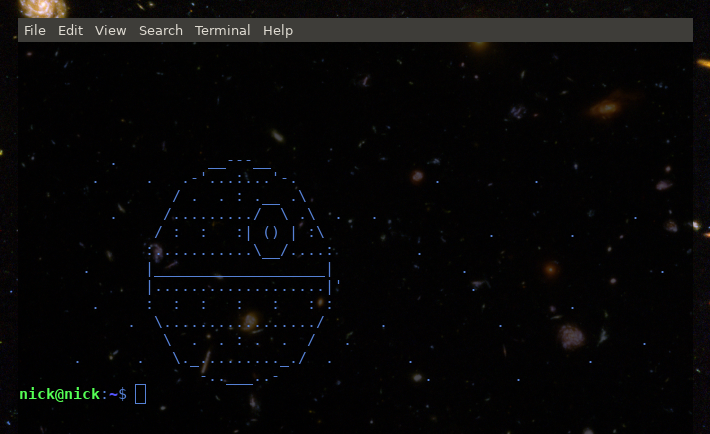710x434 pixels.
Task: Click the nick@nick prompt text
Action: [59, 394]
